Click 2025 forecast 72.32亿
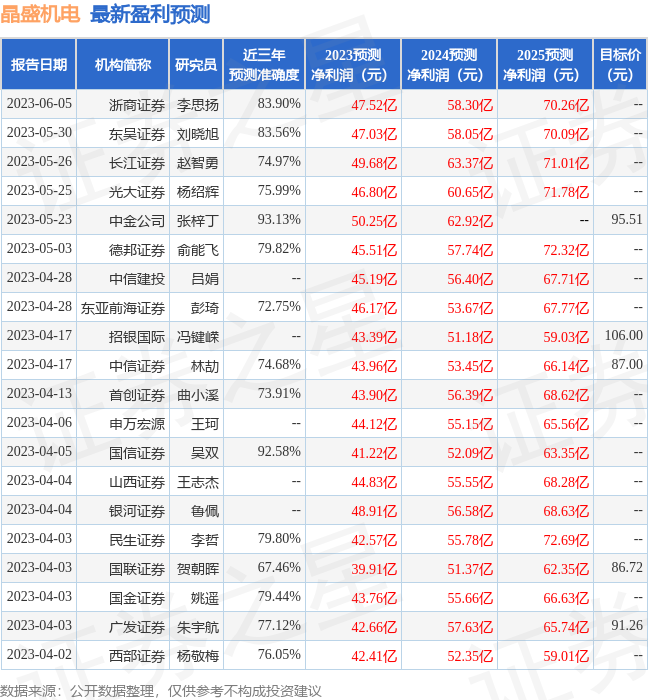Viewport: 648px width, 700px height. click(x=566, y=250)
